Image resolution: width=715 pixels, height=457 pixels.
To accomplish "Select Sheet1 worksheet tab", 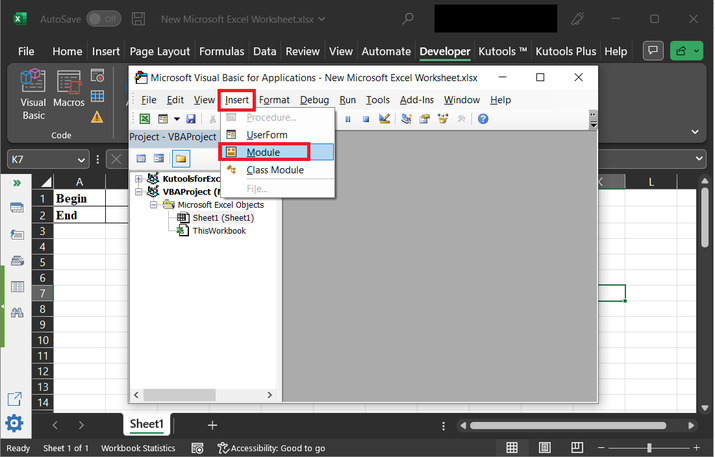I will [146, 424].
